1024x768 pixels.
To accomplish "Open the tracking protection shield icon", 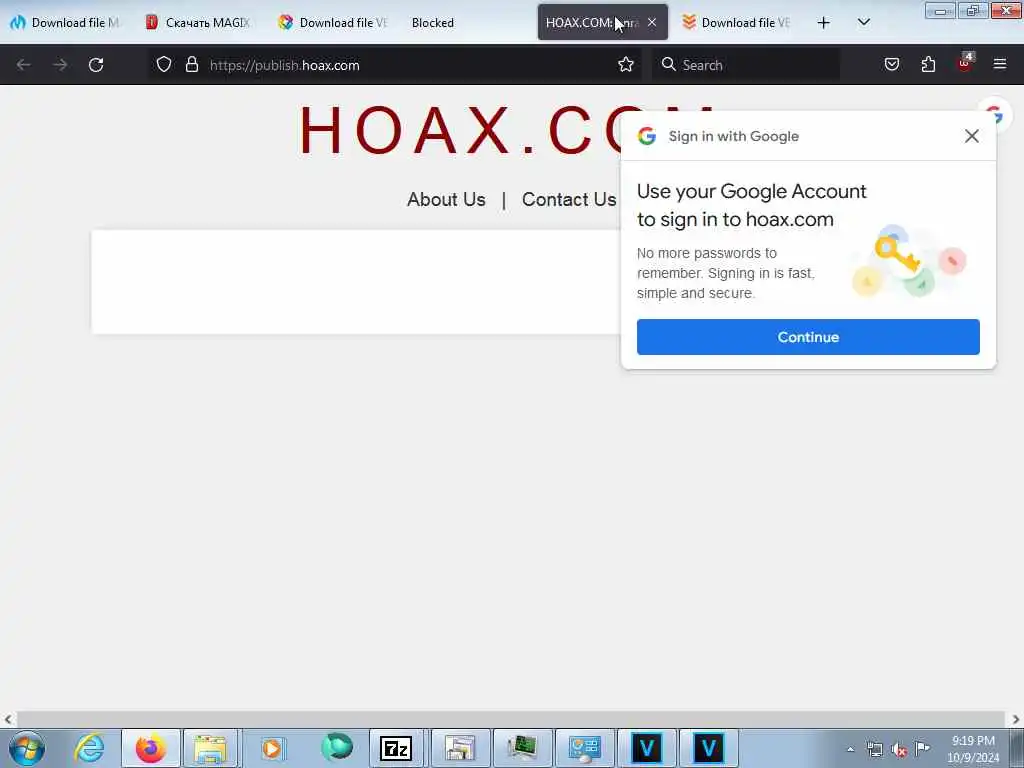I will click(164, 65).
